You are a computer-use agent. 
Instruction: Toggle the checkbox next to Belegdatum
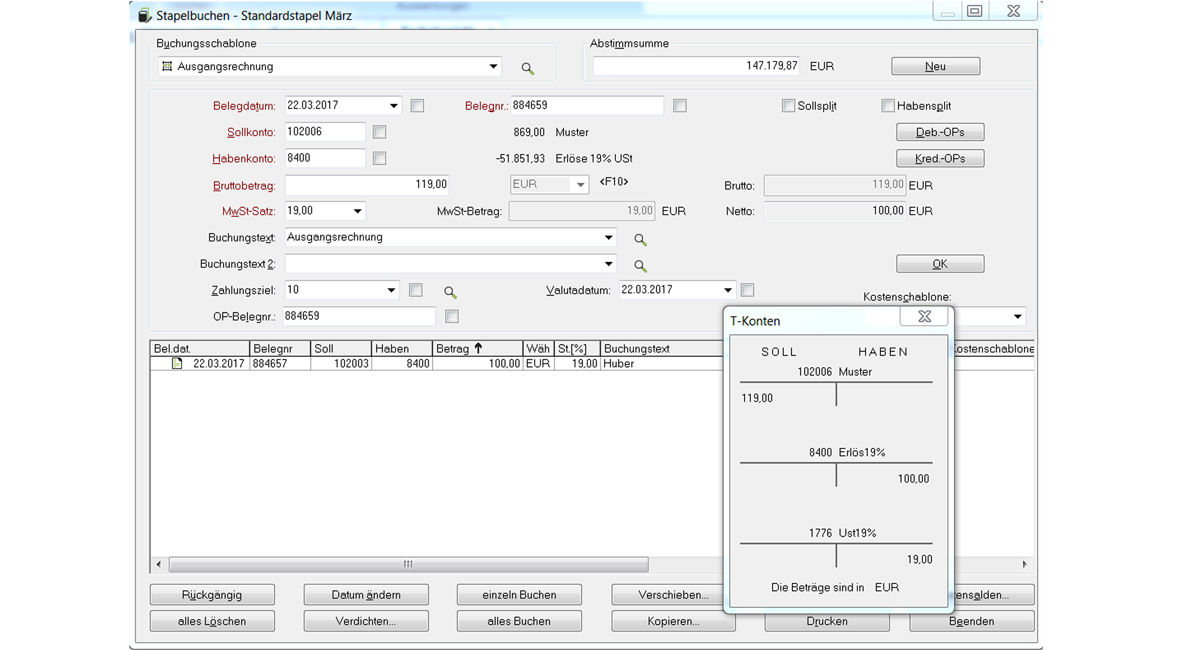[417, 106]
